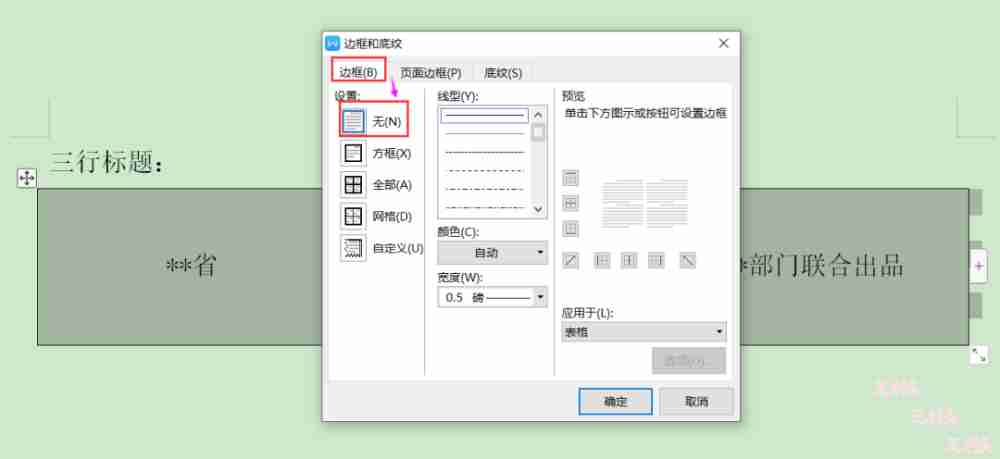1000x459 pixels.
Task: Select the 全部(A) all borders setting
Action: (x=353, y=185)
